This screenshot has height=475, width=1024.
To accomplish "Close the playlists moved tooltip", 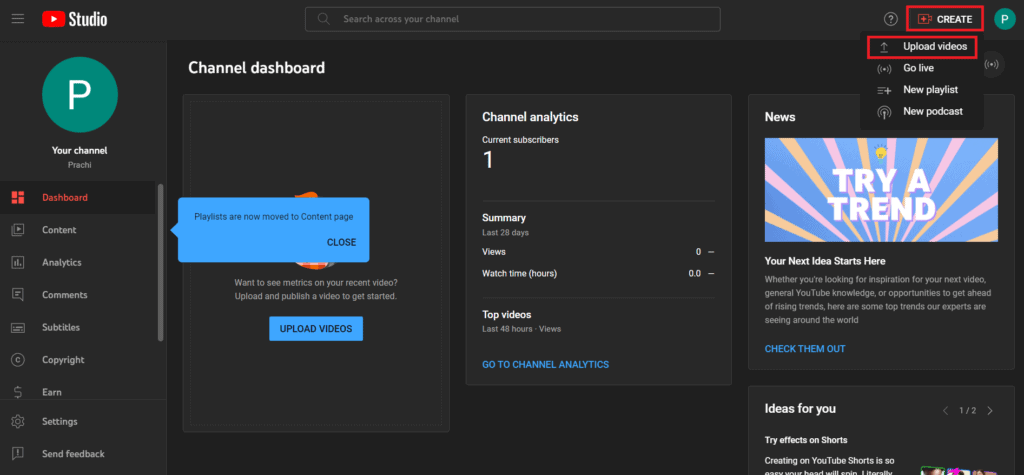I will click(342, 242).
